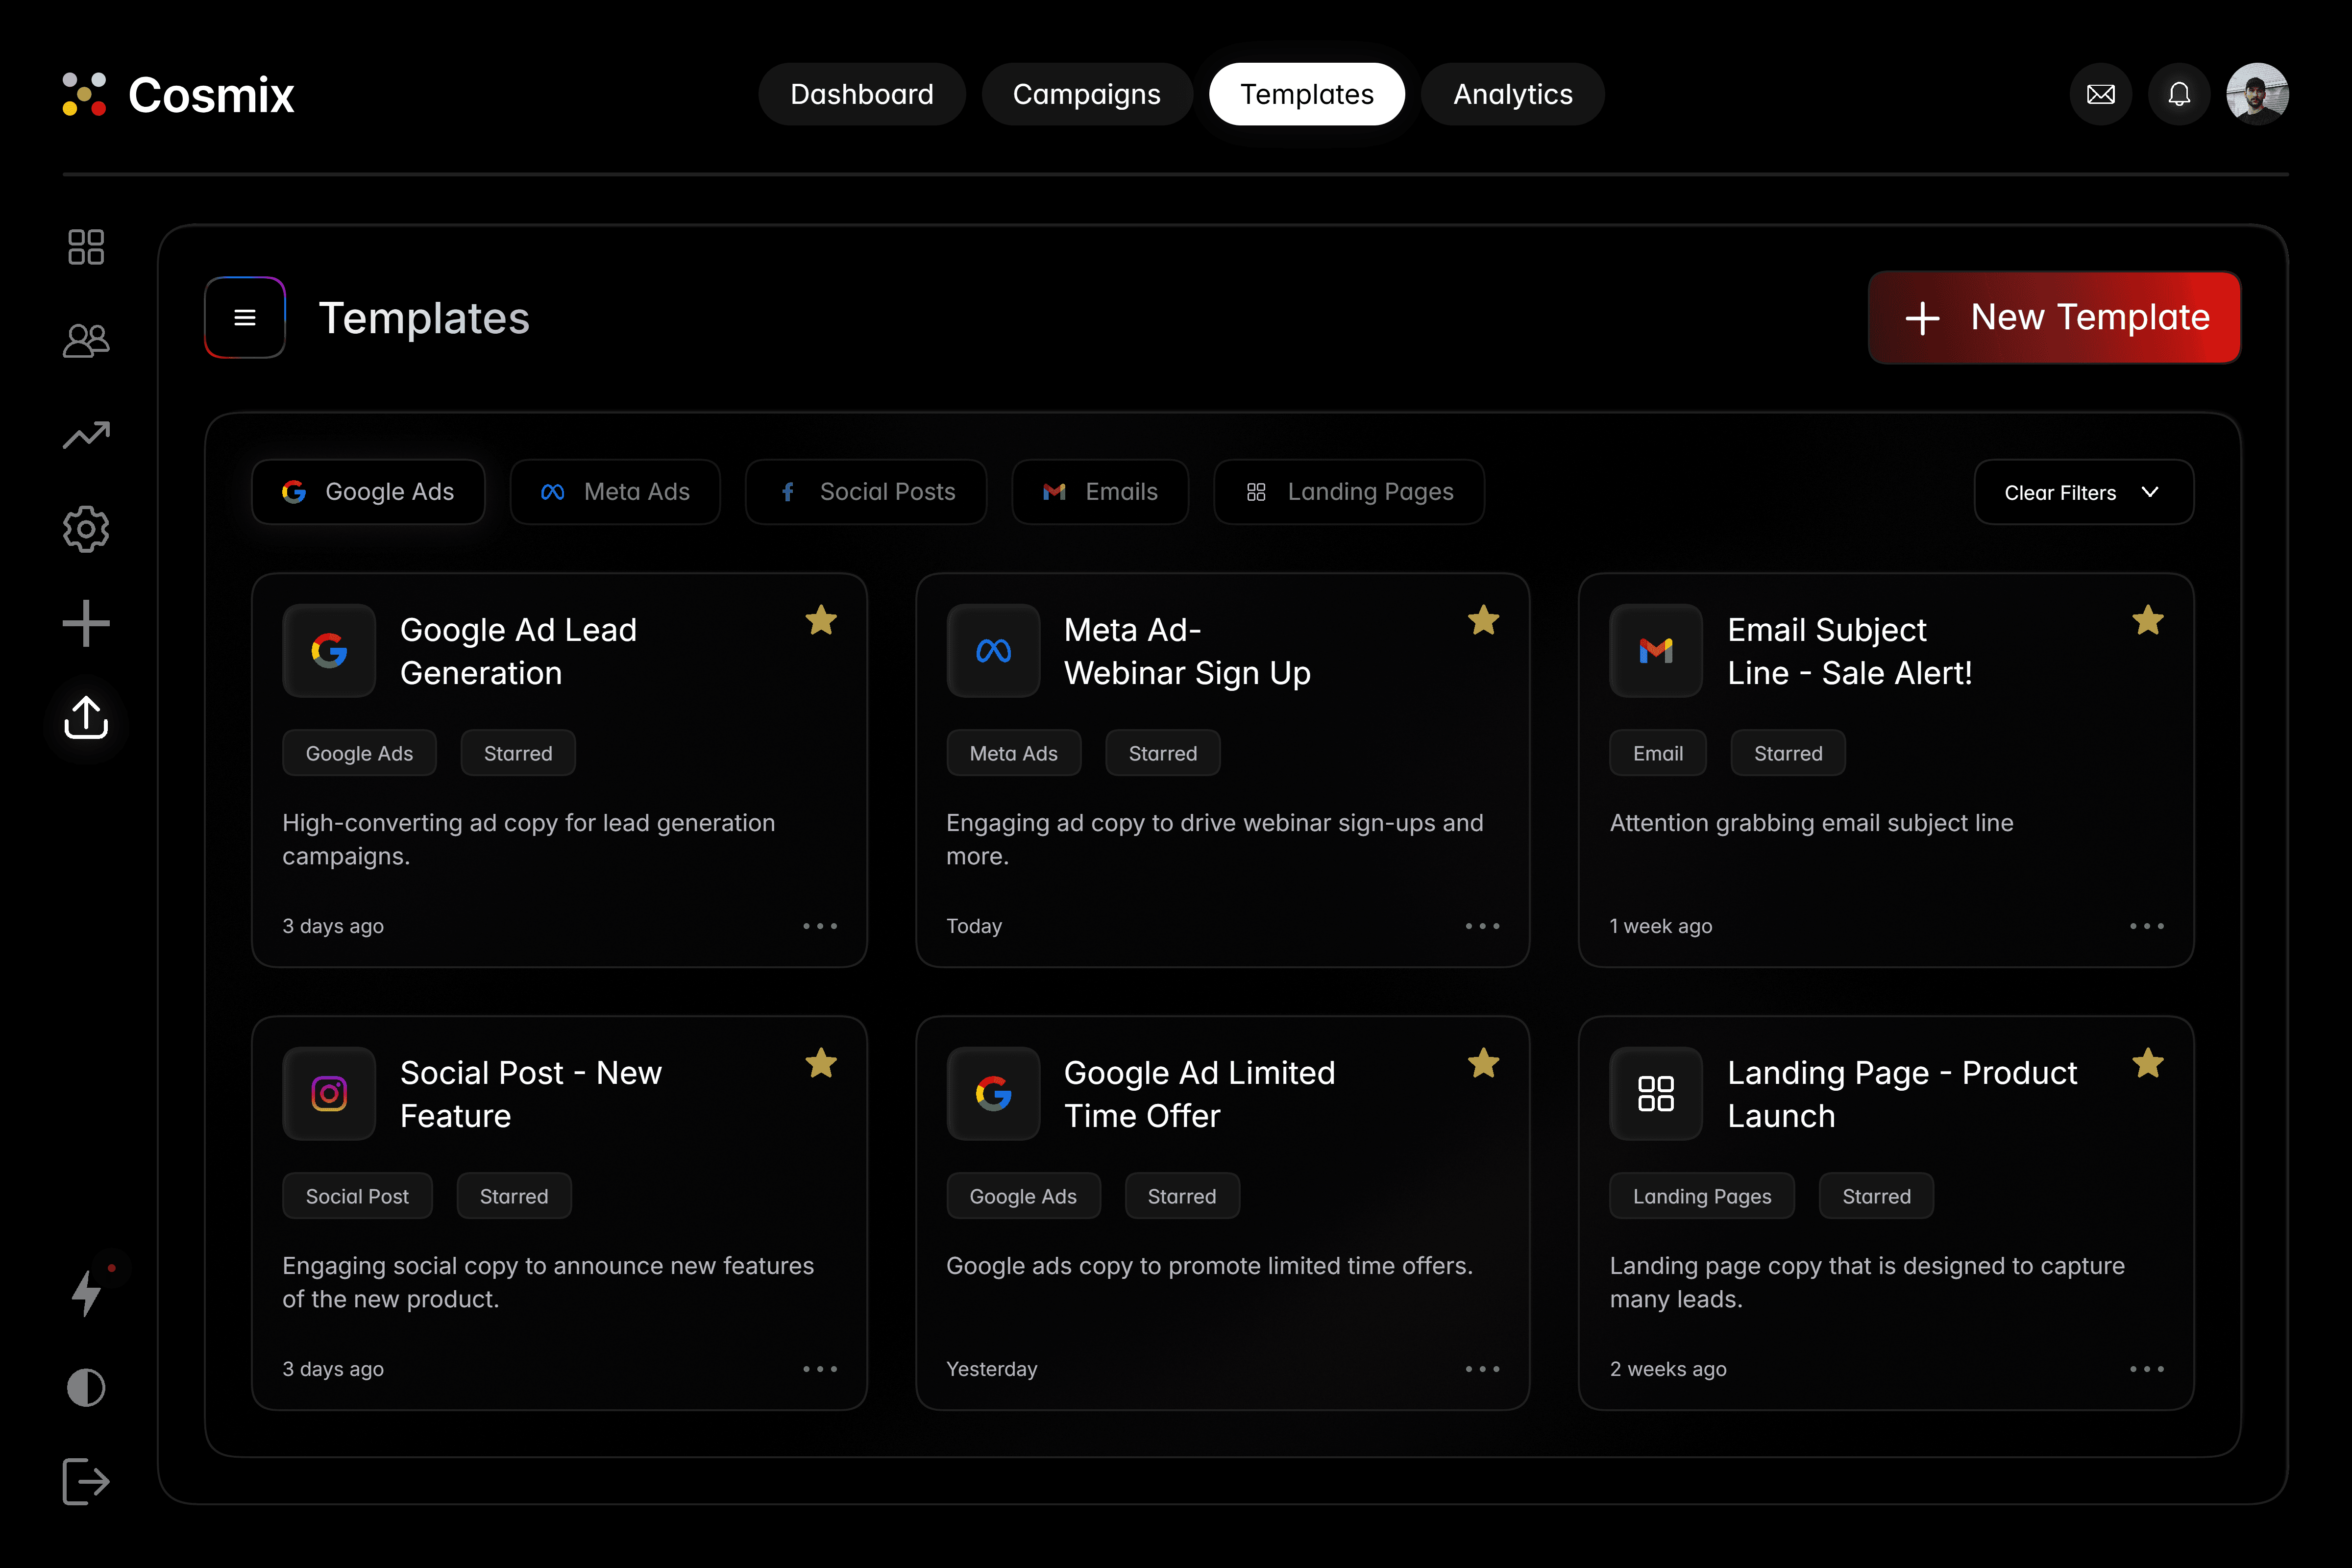Open the Clear Filters dropdown

point(2083,492)
